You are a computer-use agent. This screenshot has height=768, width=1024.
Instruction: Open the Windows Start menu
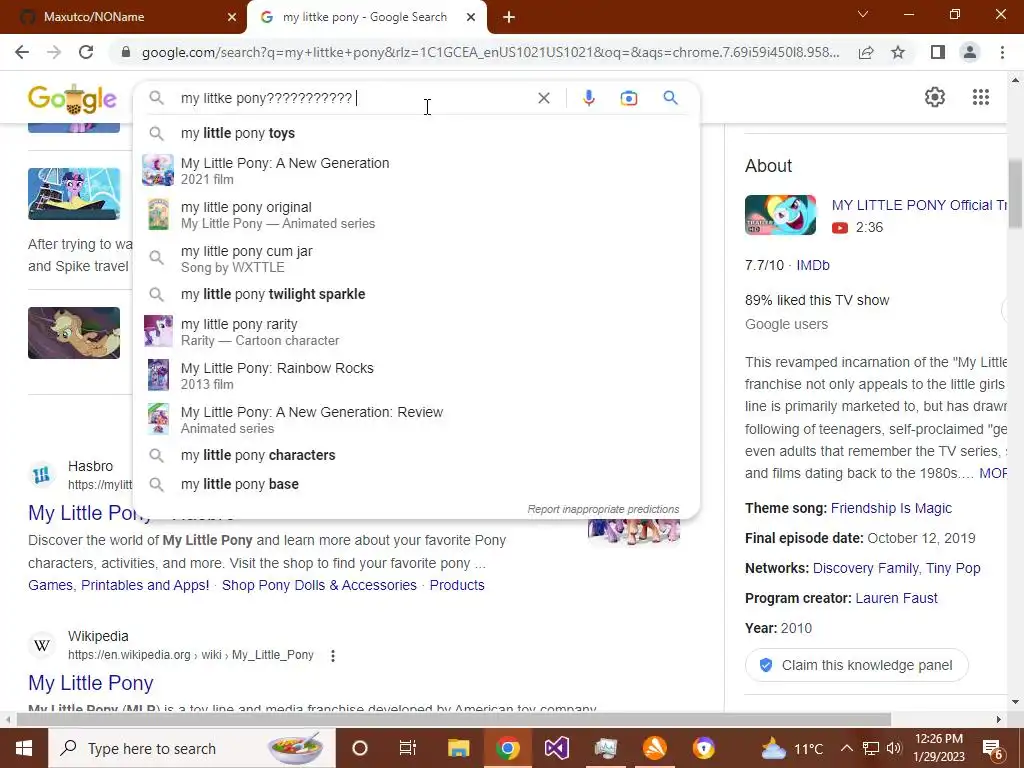(24, 748)
